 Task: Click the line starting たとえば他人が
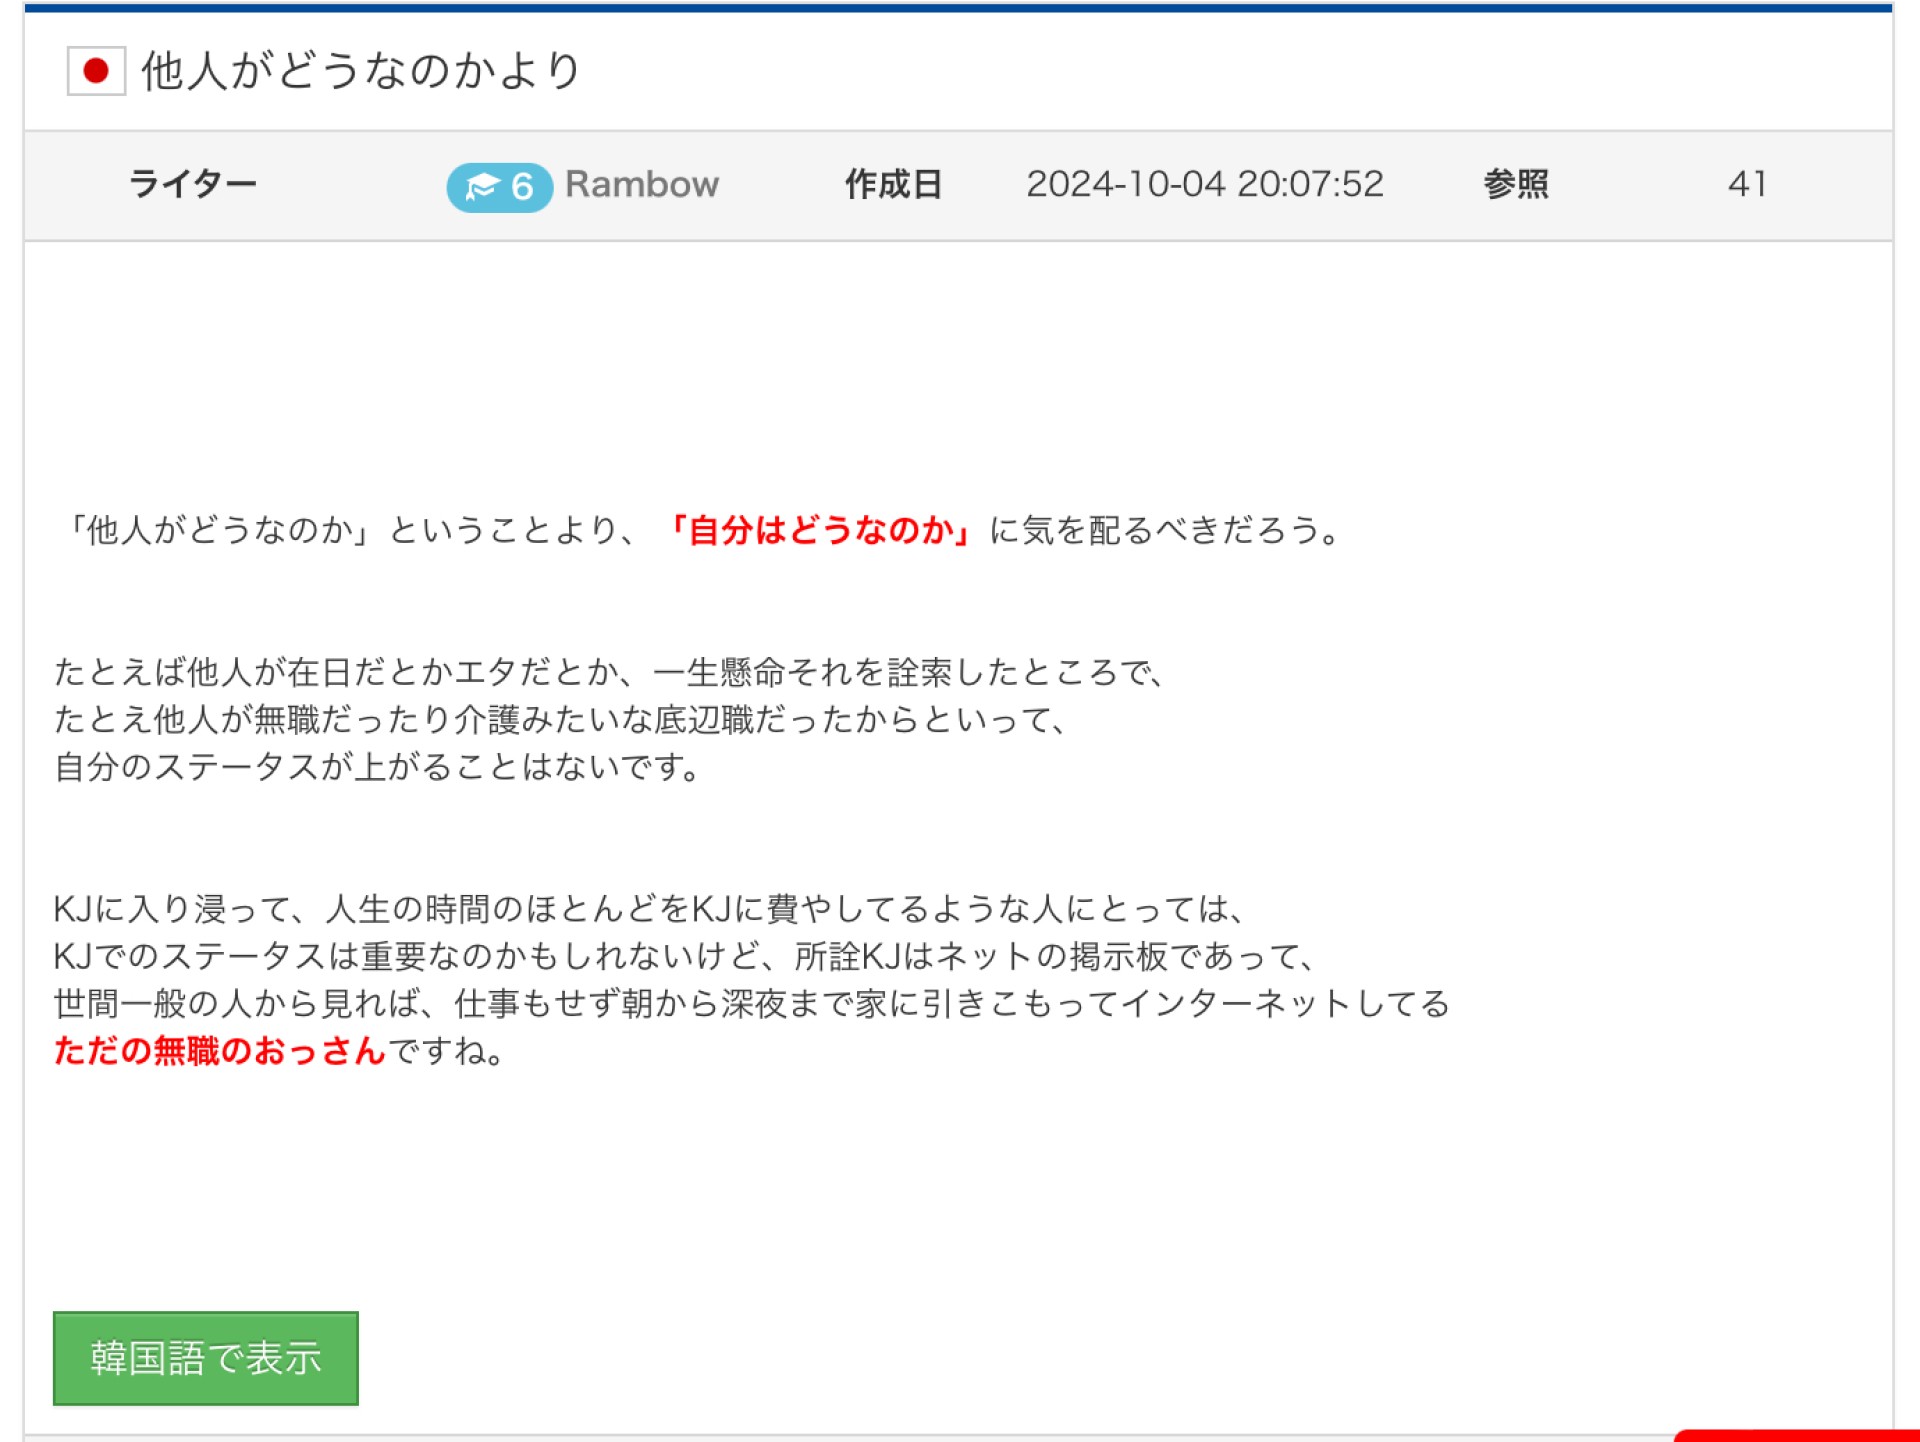(608, 672)
